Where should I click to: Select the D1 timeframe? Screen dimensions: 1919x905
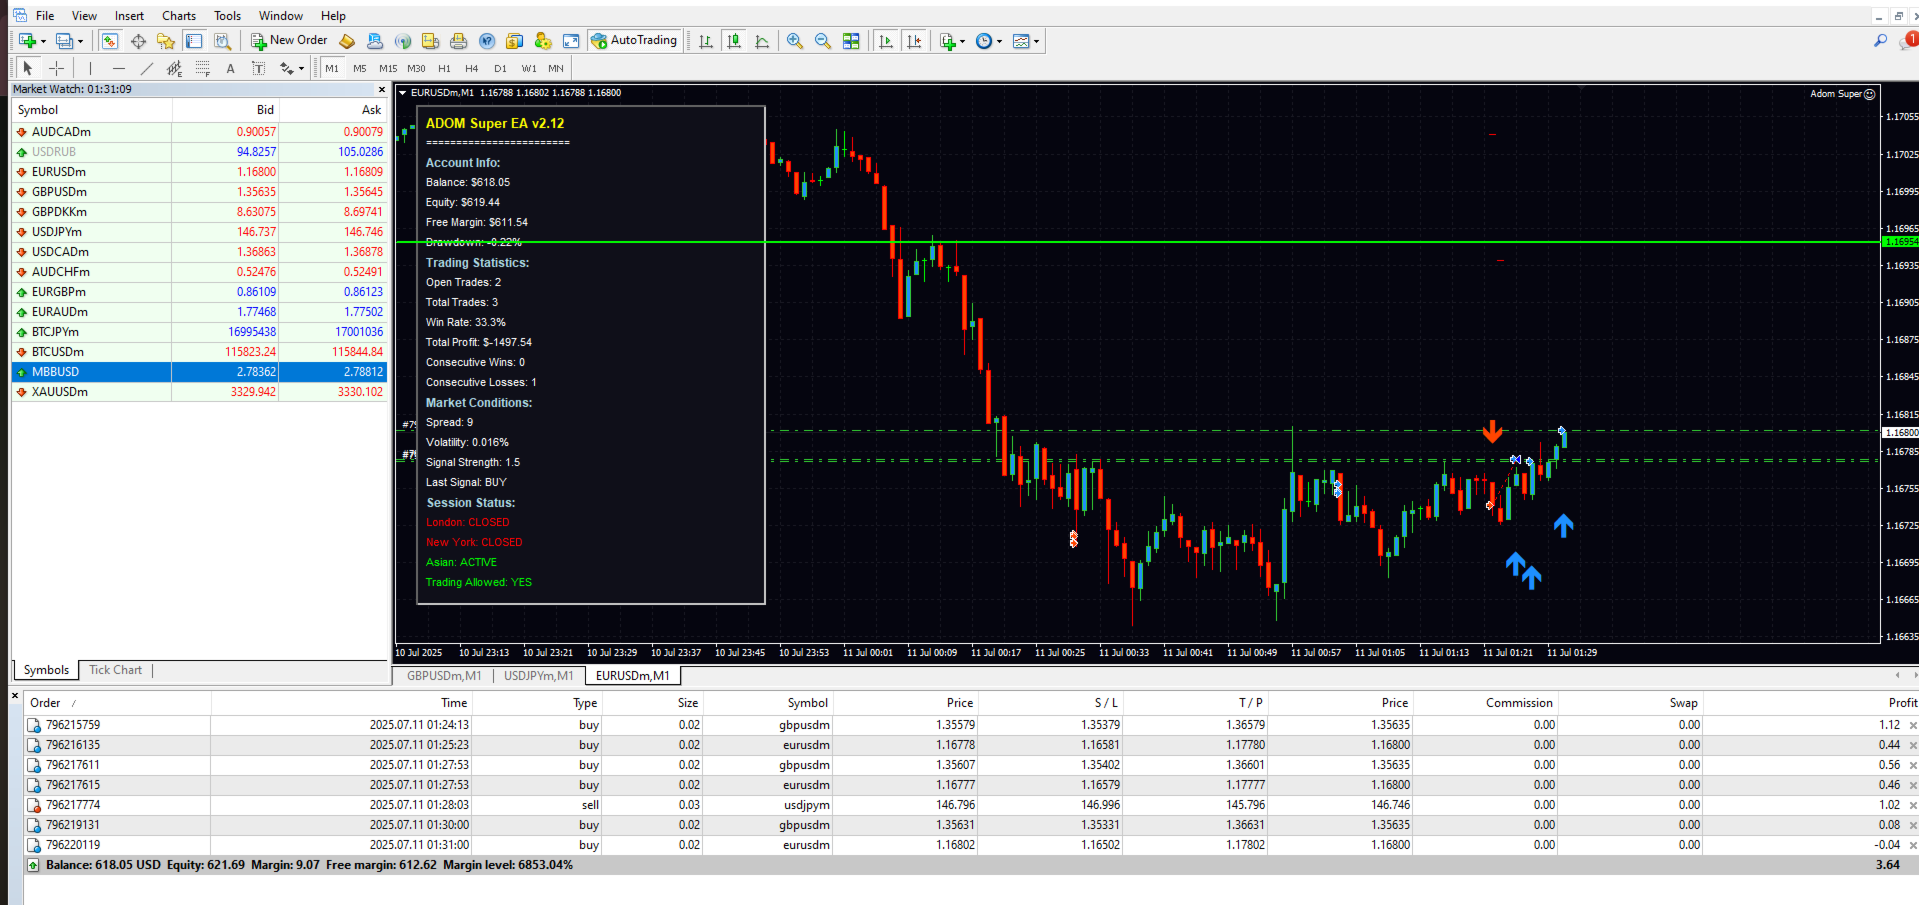click(500, 68)
